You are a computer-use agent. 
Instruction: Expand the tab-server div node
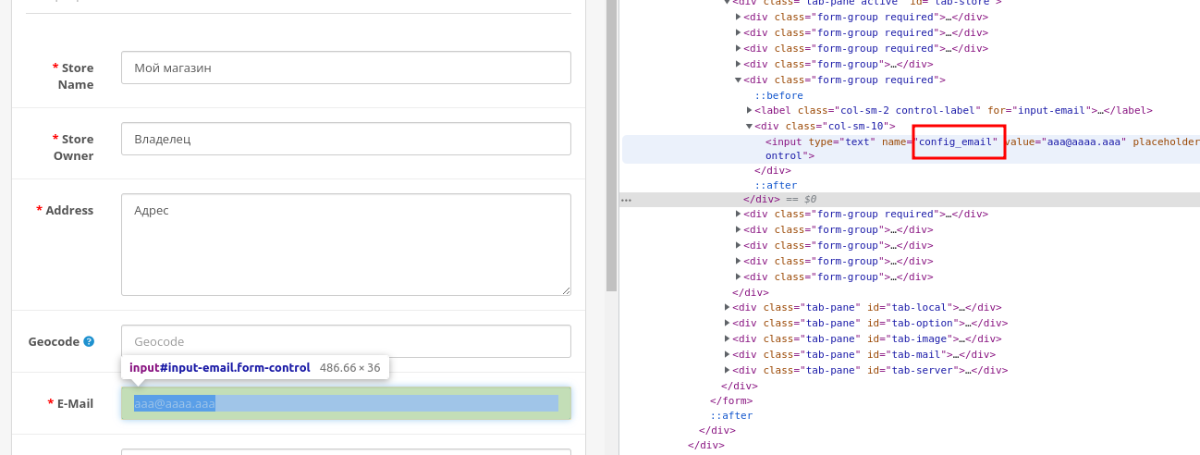point(727,370)
